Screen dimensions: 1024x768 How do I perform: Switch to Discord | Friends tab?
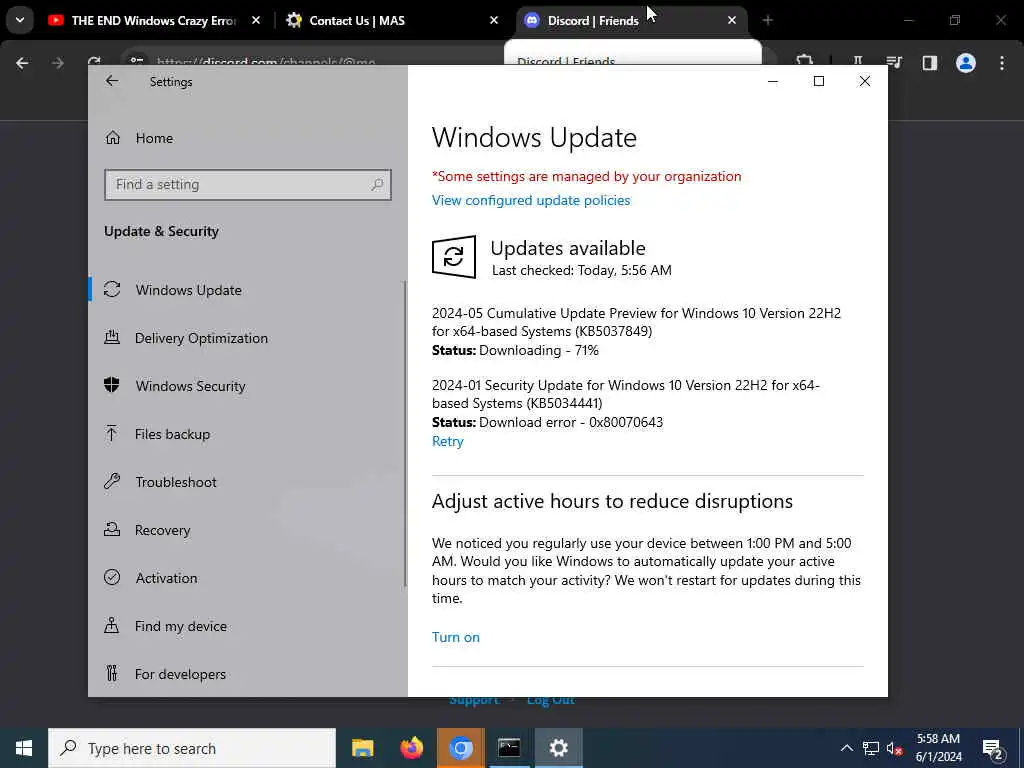(x=593, y=21)
